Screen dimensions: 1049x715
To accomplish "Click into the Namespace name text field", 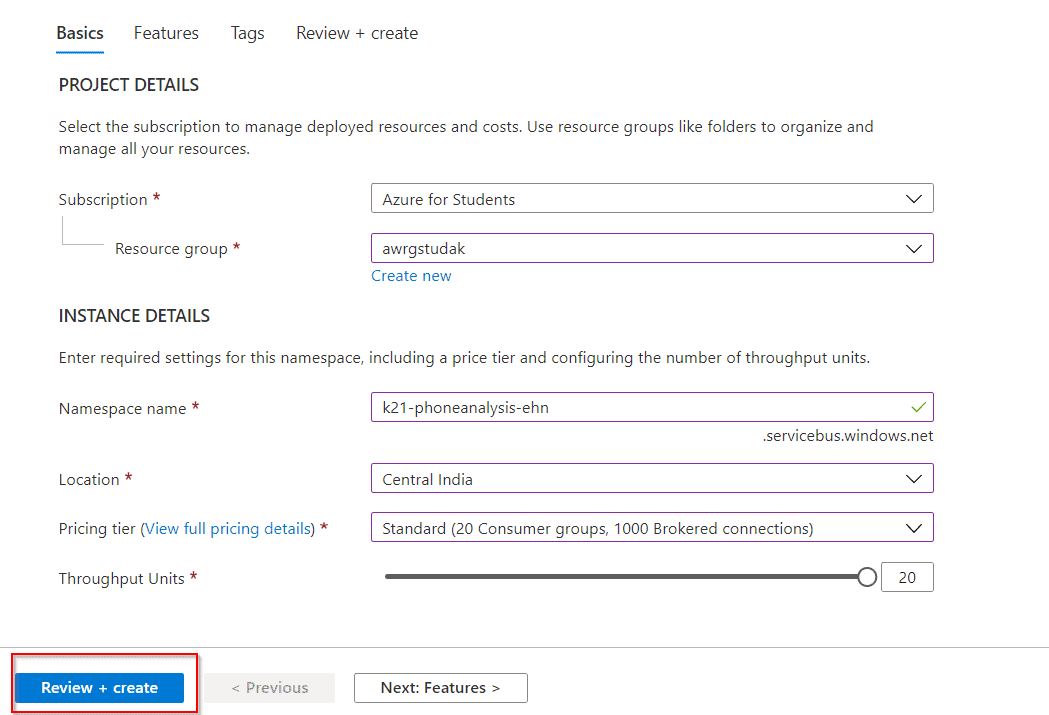I will [x=640, y=408].
